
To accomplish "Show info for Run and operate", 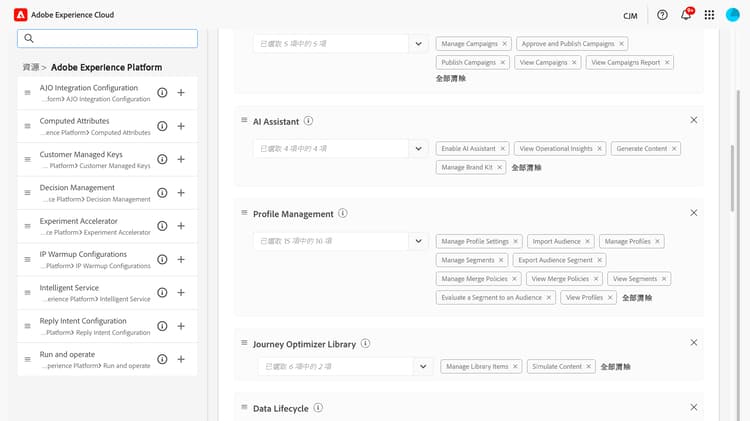I will 162,359.
